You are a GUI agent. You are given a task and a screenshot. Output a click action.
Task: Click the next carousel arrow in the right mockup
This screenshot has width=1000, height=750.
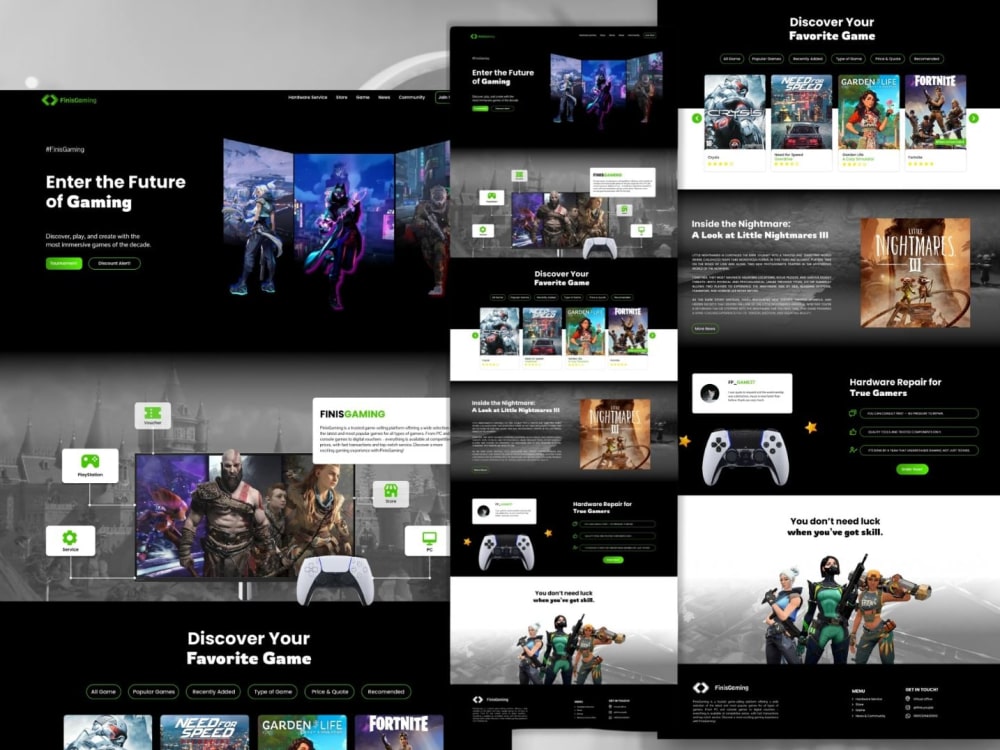973,118
